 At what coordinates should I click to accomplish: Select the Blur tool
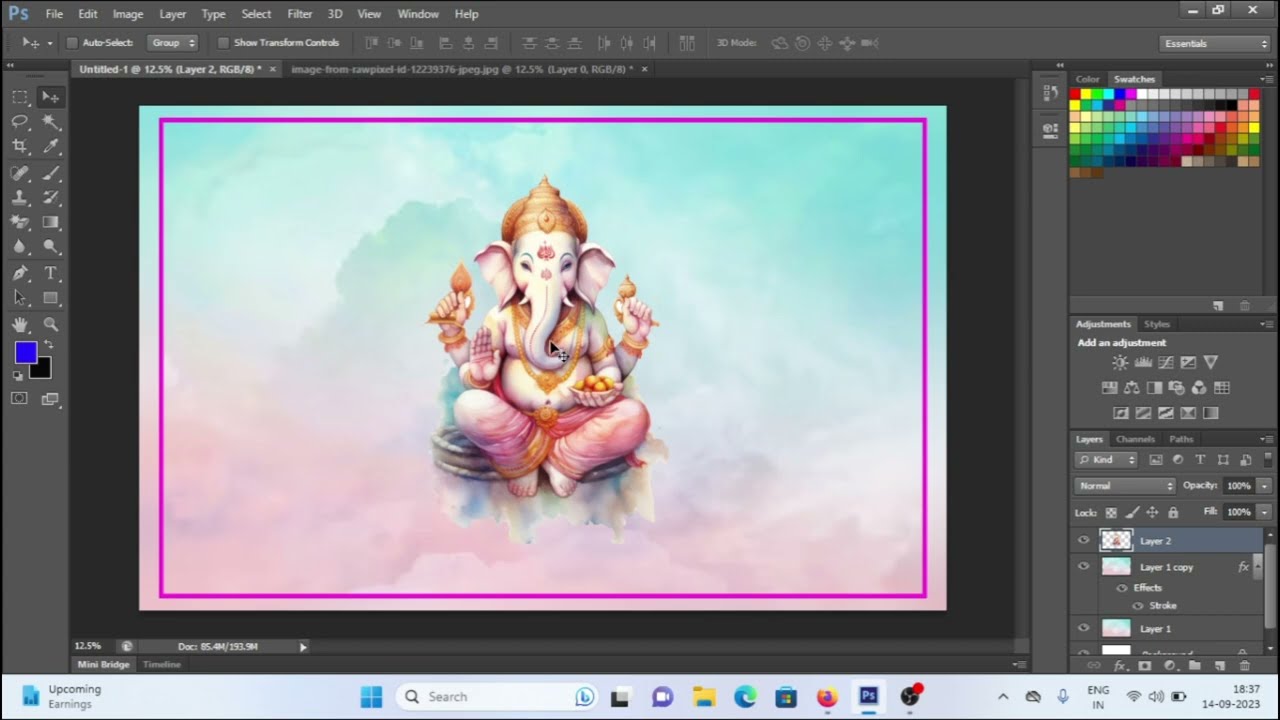[20, 247]
